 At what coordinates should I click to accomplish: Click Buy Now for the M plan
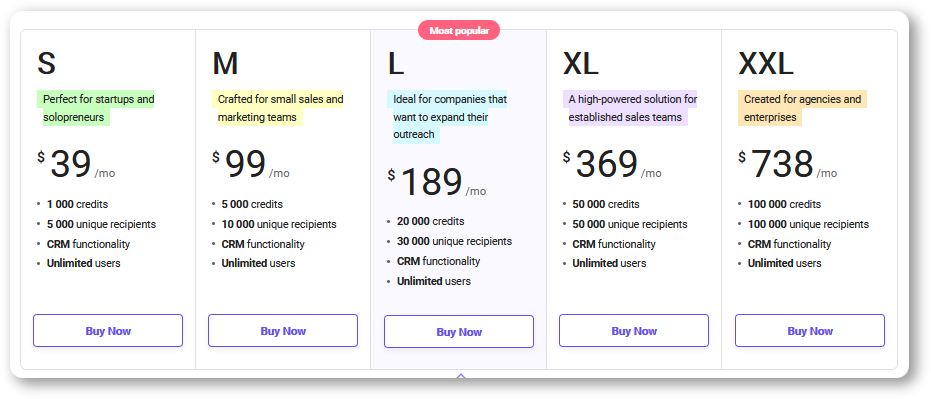click(x=283, y=331)
